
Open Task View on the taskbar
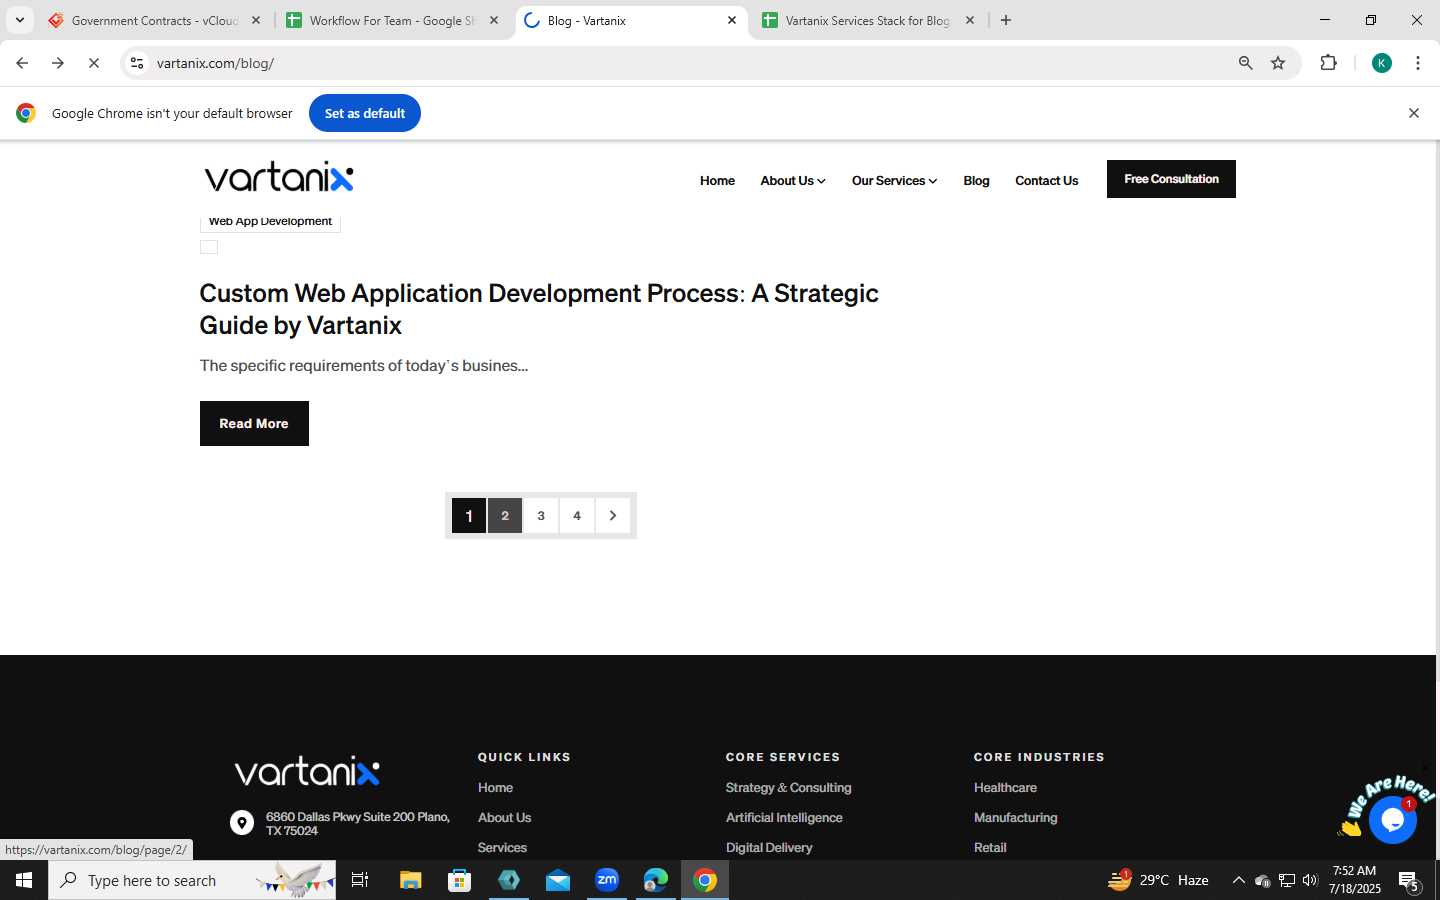click(x=360, y=880)
